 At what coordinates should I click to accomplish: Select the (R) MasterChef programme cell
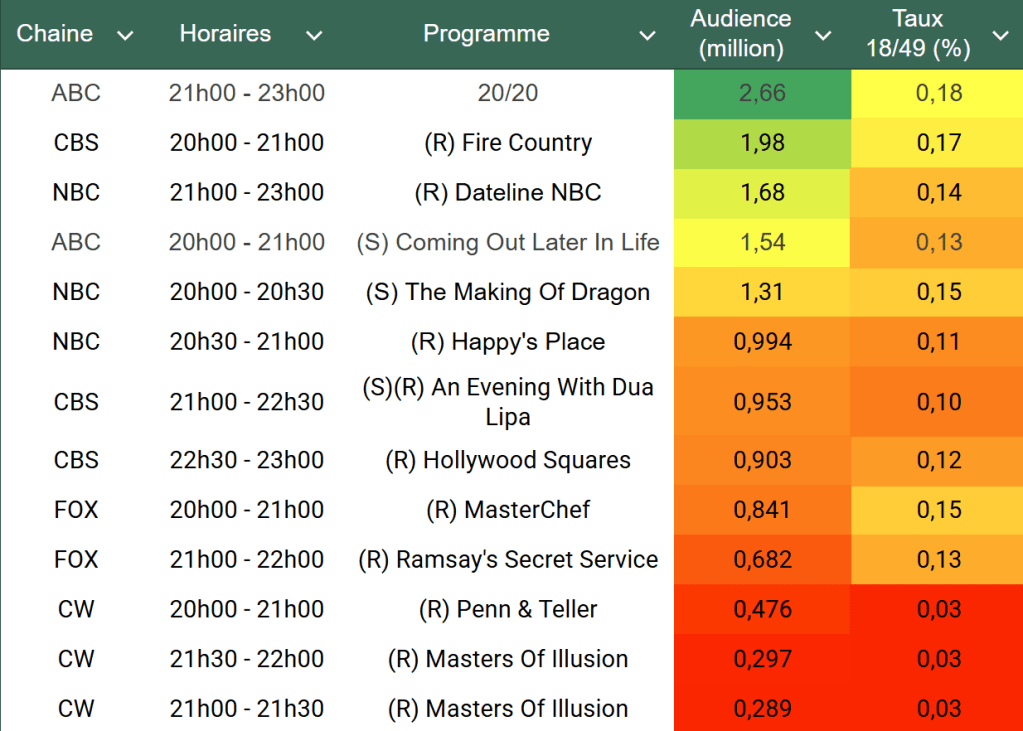point(508,510)
